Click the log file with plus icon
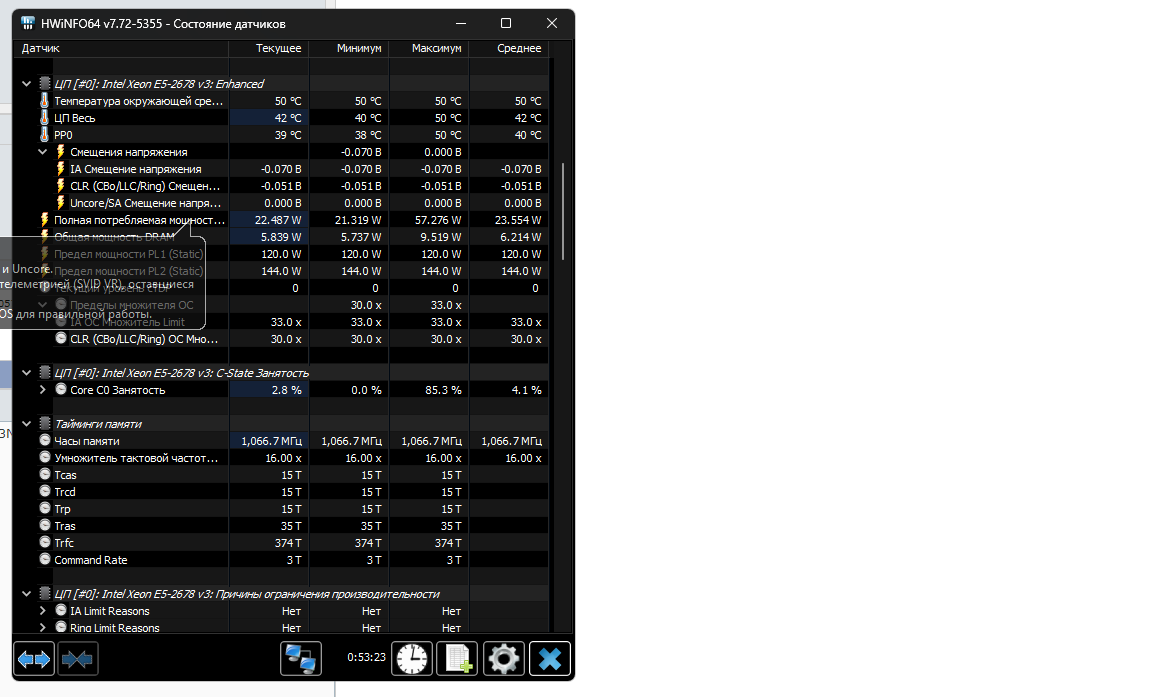Viewport: 1152px width, 697px height. coord(457,659)
